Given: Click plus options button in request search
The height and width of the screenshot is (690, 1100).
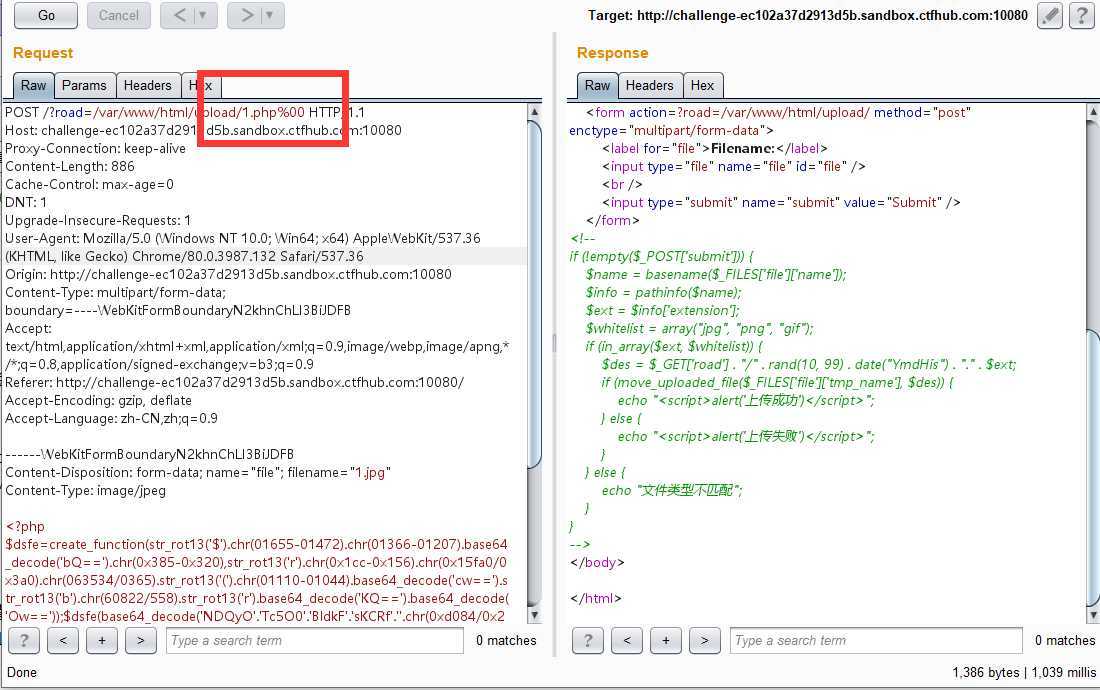Looking at the screenshot, I should (102, 640).
